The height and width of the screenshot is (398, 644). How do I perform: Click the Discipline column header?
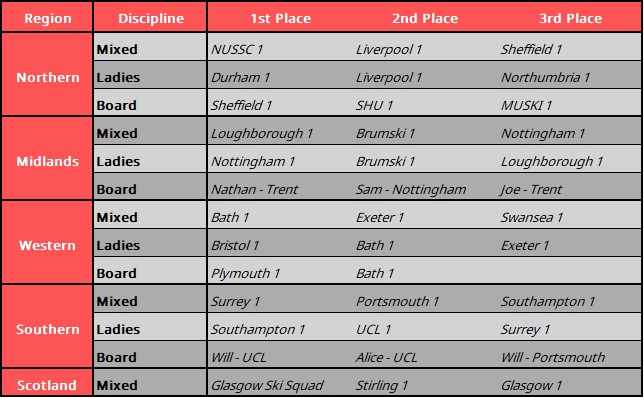coord(150,18)
